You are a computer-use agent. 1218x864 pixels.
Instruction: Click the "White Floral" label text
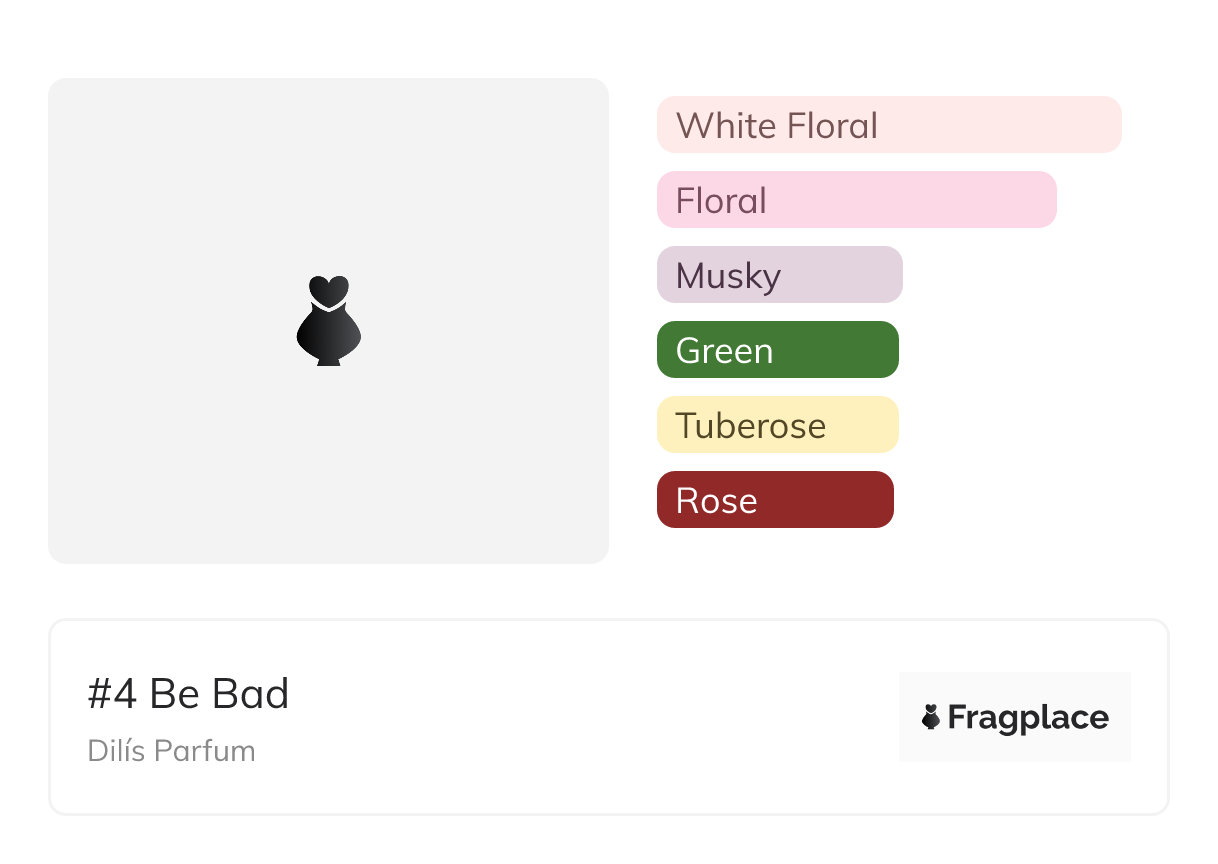pos(777,126)
